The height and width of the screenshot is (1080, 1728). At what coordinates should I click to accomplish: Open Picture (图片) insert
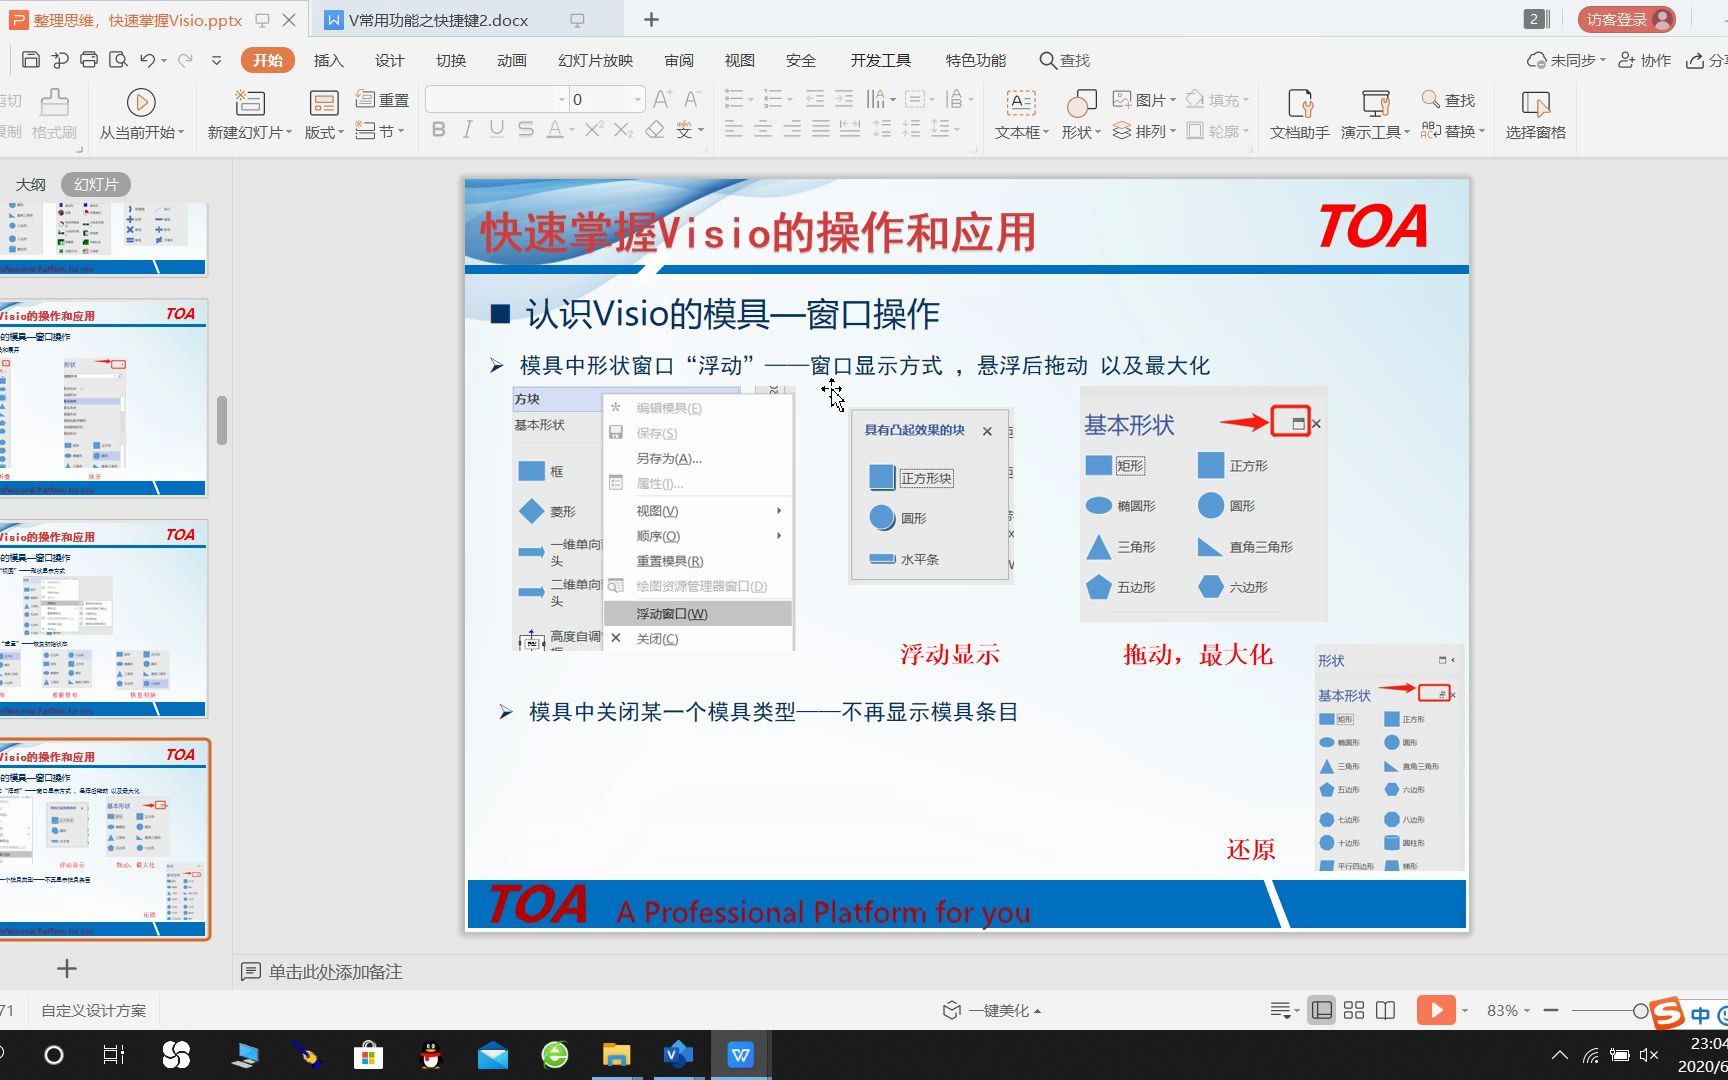coord(1143,100)
